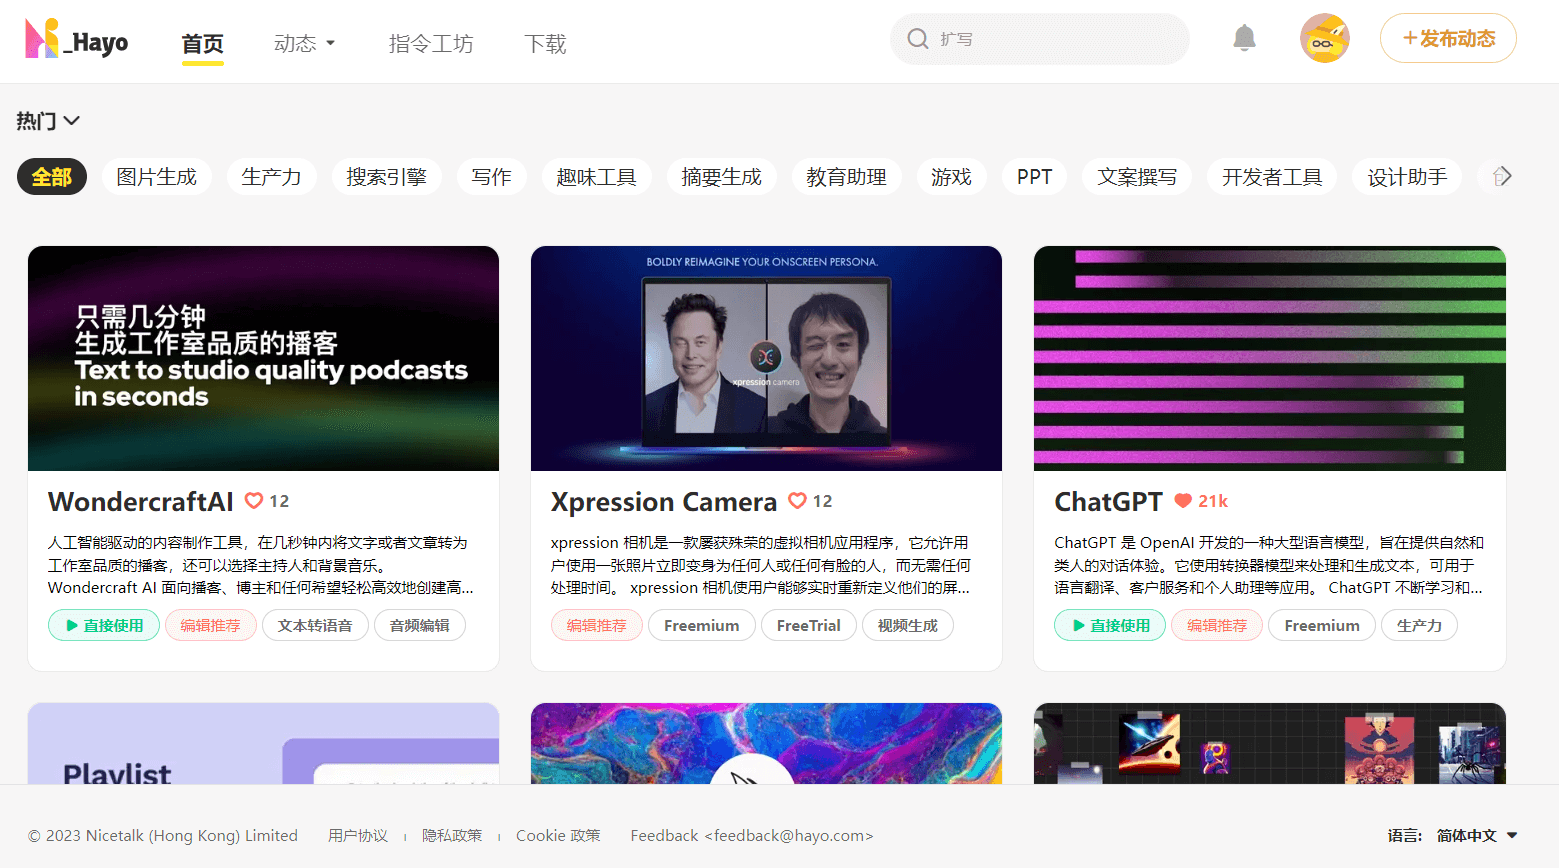Viewport: 1559px width, 868px height.
Task: Click 直接使用 on ChatGPT card
Action: click(1110, 625)
